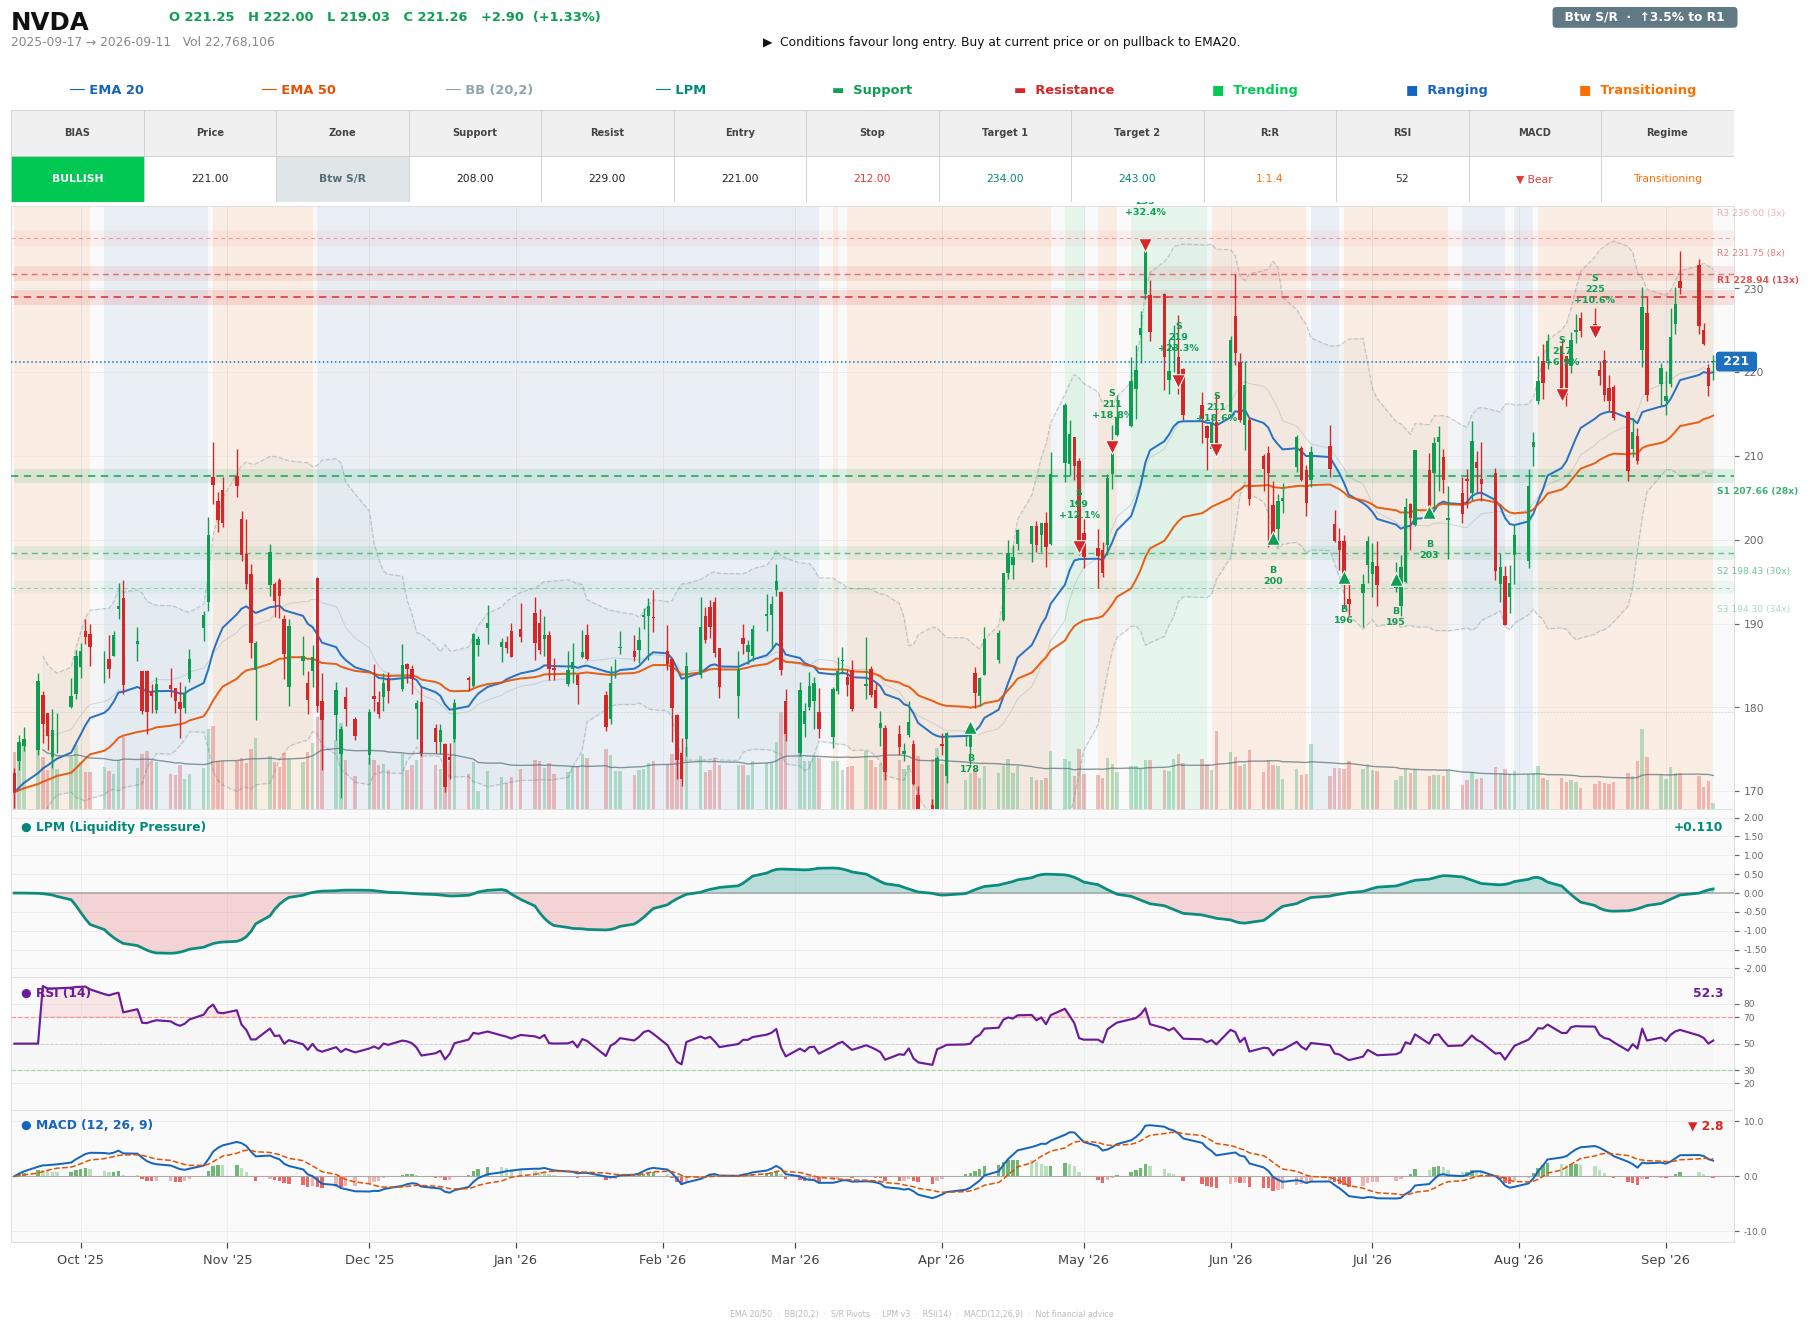The image size is (1810, 1330).
Task: Click the purple dot beside the RSI (14) title
Action: [x=26, y=993]
